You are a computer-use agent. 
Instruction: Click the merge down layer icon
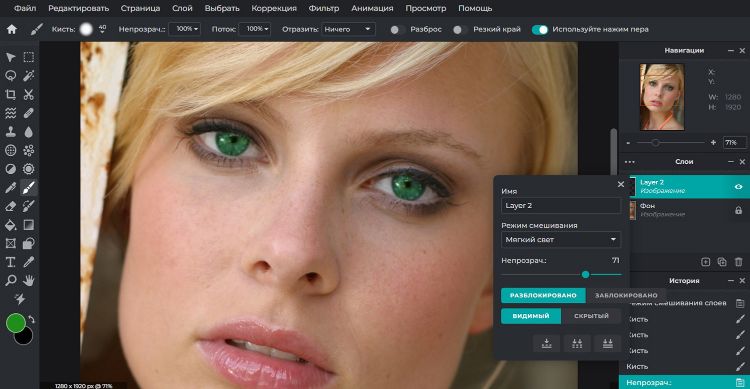click(x=546, y=344)
